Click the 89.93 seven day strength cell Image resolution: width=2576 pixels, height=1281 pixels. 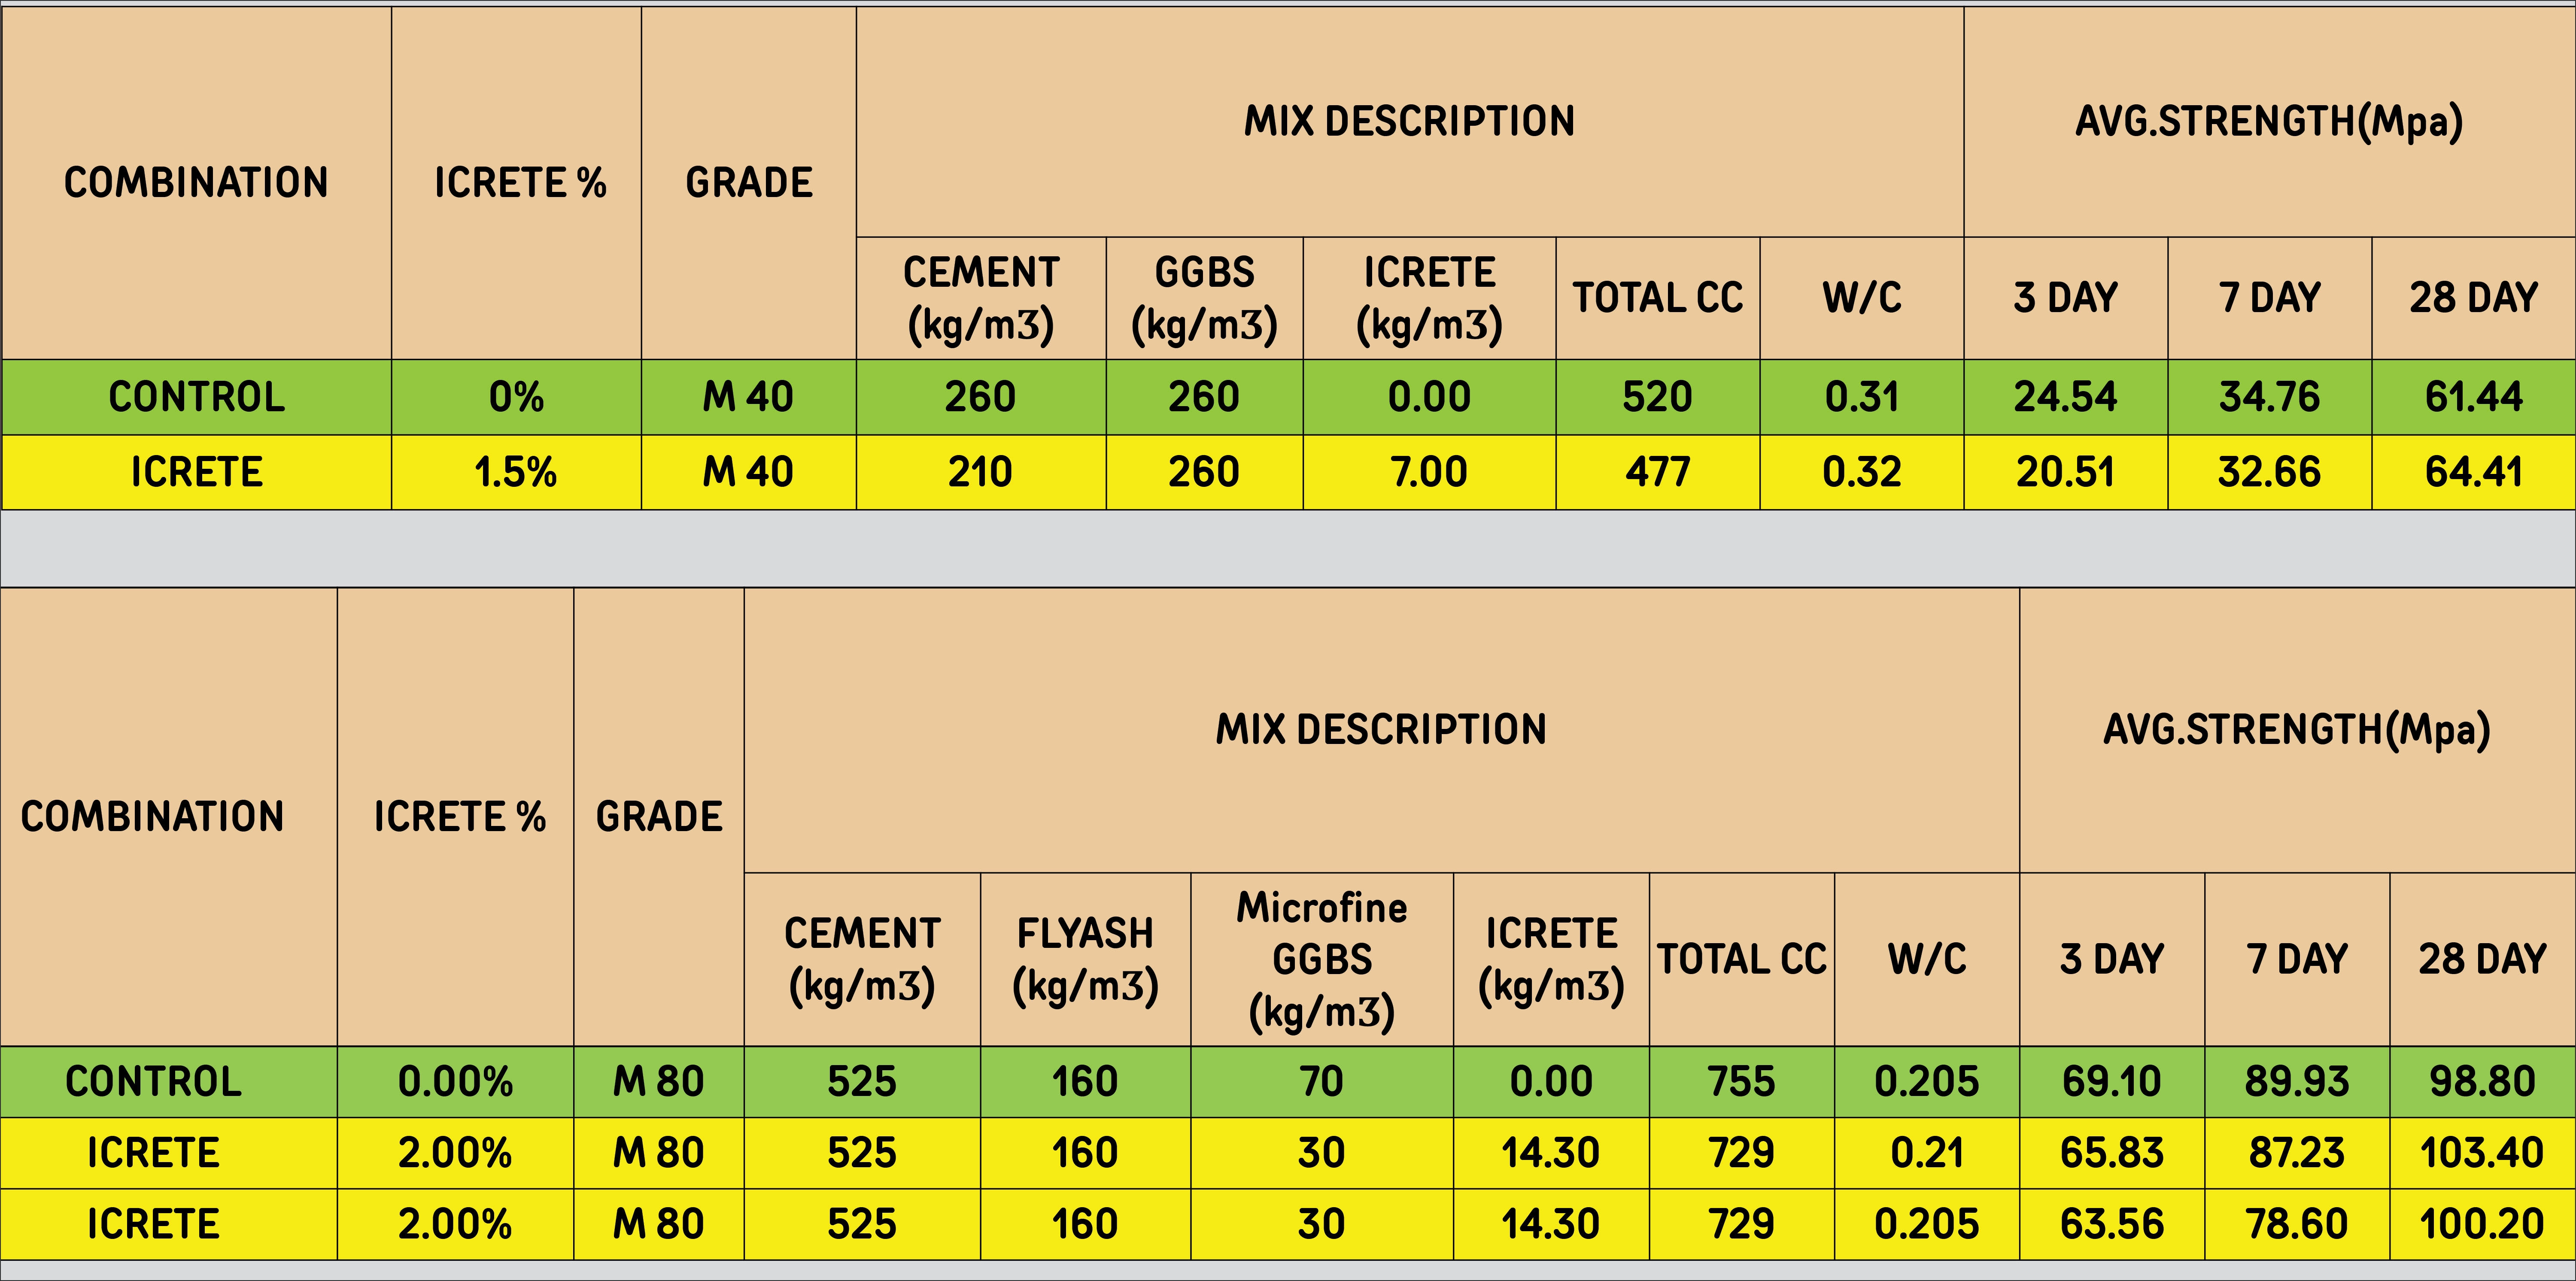coord(2296,1082)
